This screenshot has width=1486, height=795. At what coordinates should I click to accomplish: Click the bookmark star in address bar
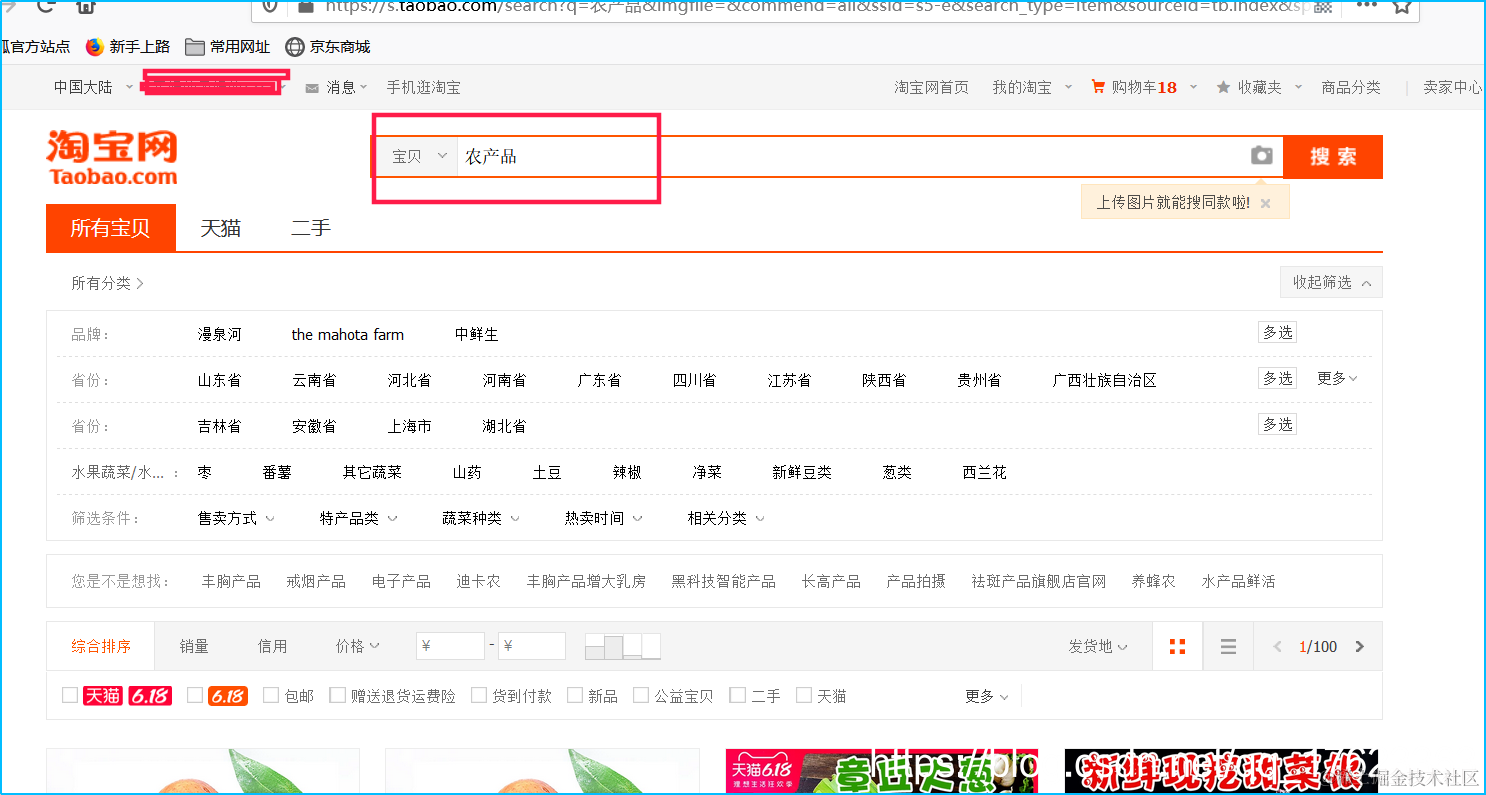click(x=1400, y=7)
